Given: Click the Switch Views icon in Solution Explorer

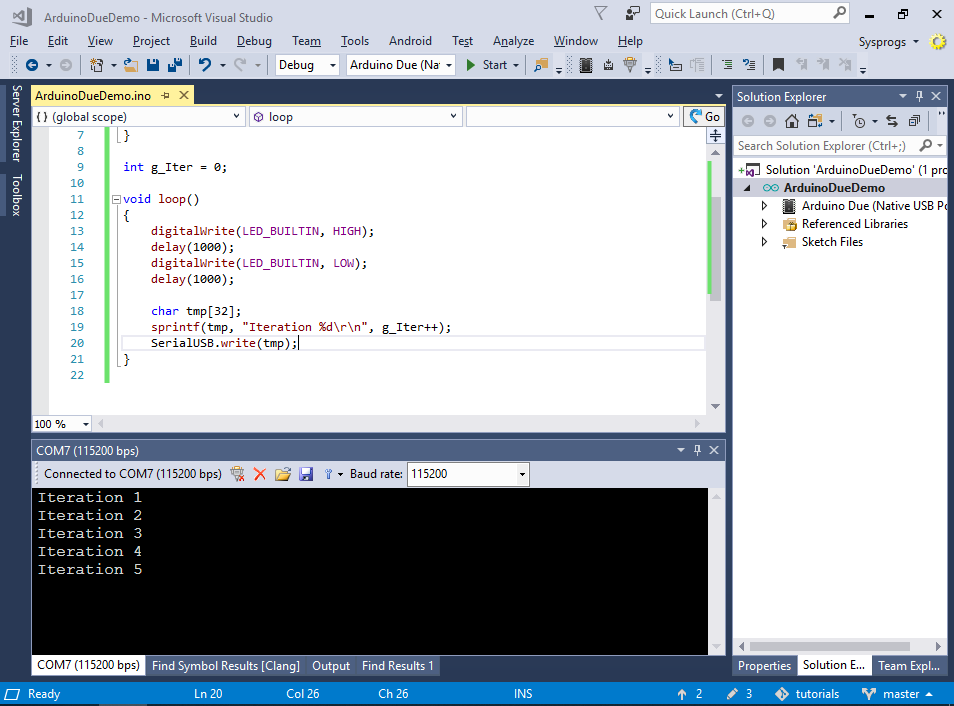Looking at the screenshot, I should [x=815, y=121].
